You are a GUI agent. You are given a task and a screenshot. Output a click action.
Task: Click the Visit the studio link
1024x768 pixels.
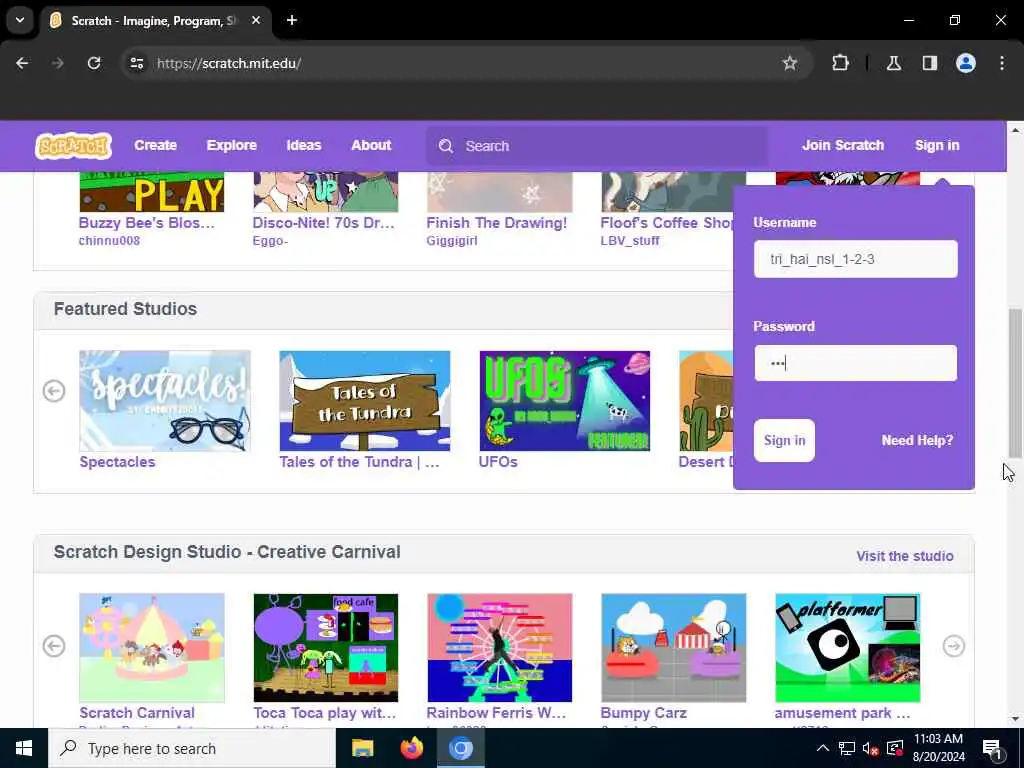904,556
